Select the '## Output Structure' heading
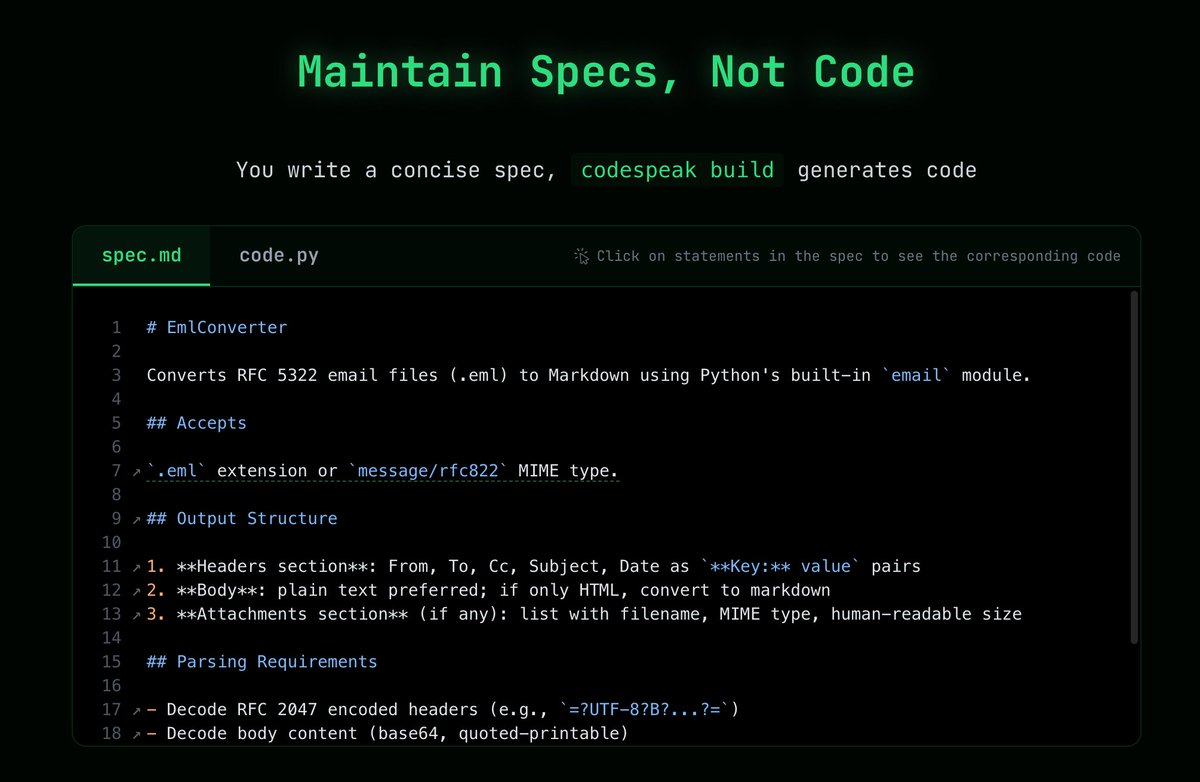The width and height of the screenshot is (1200, 782). [242, 519]
